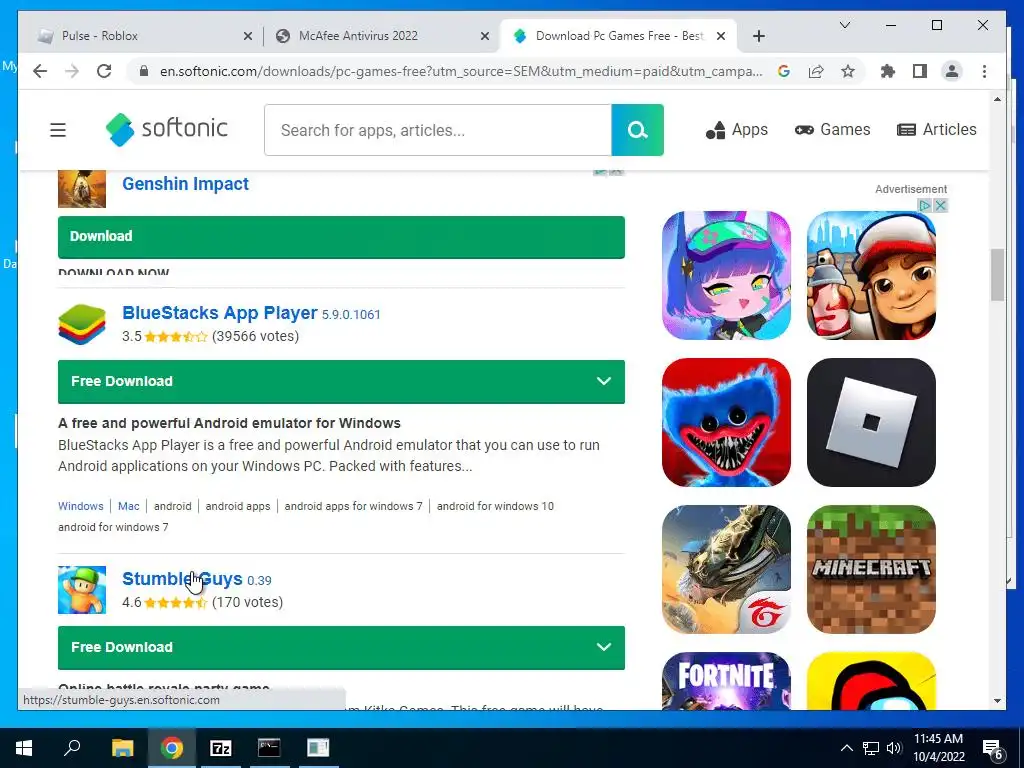Screen dimensions: 1024x768
Task: Close the McAfee Antivirus 2022 tab
Action: pos(485,36)
